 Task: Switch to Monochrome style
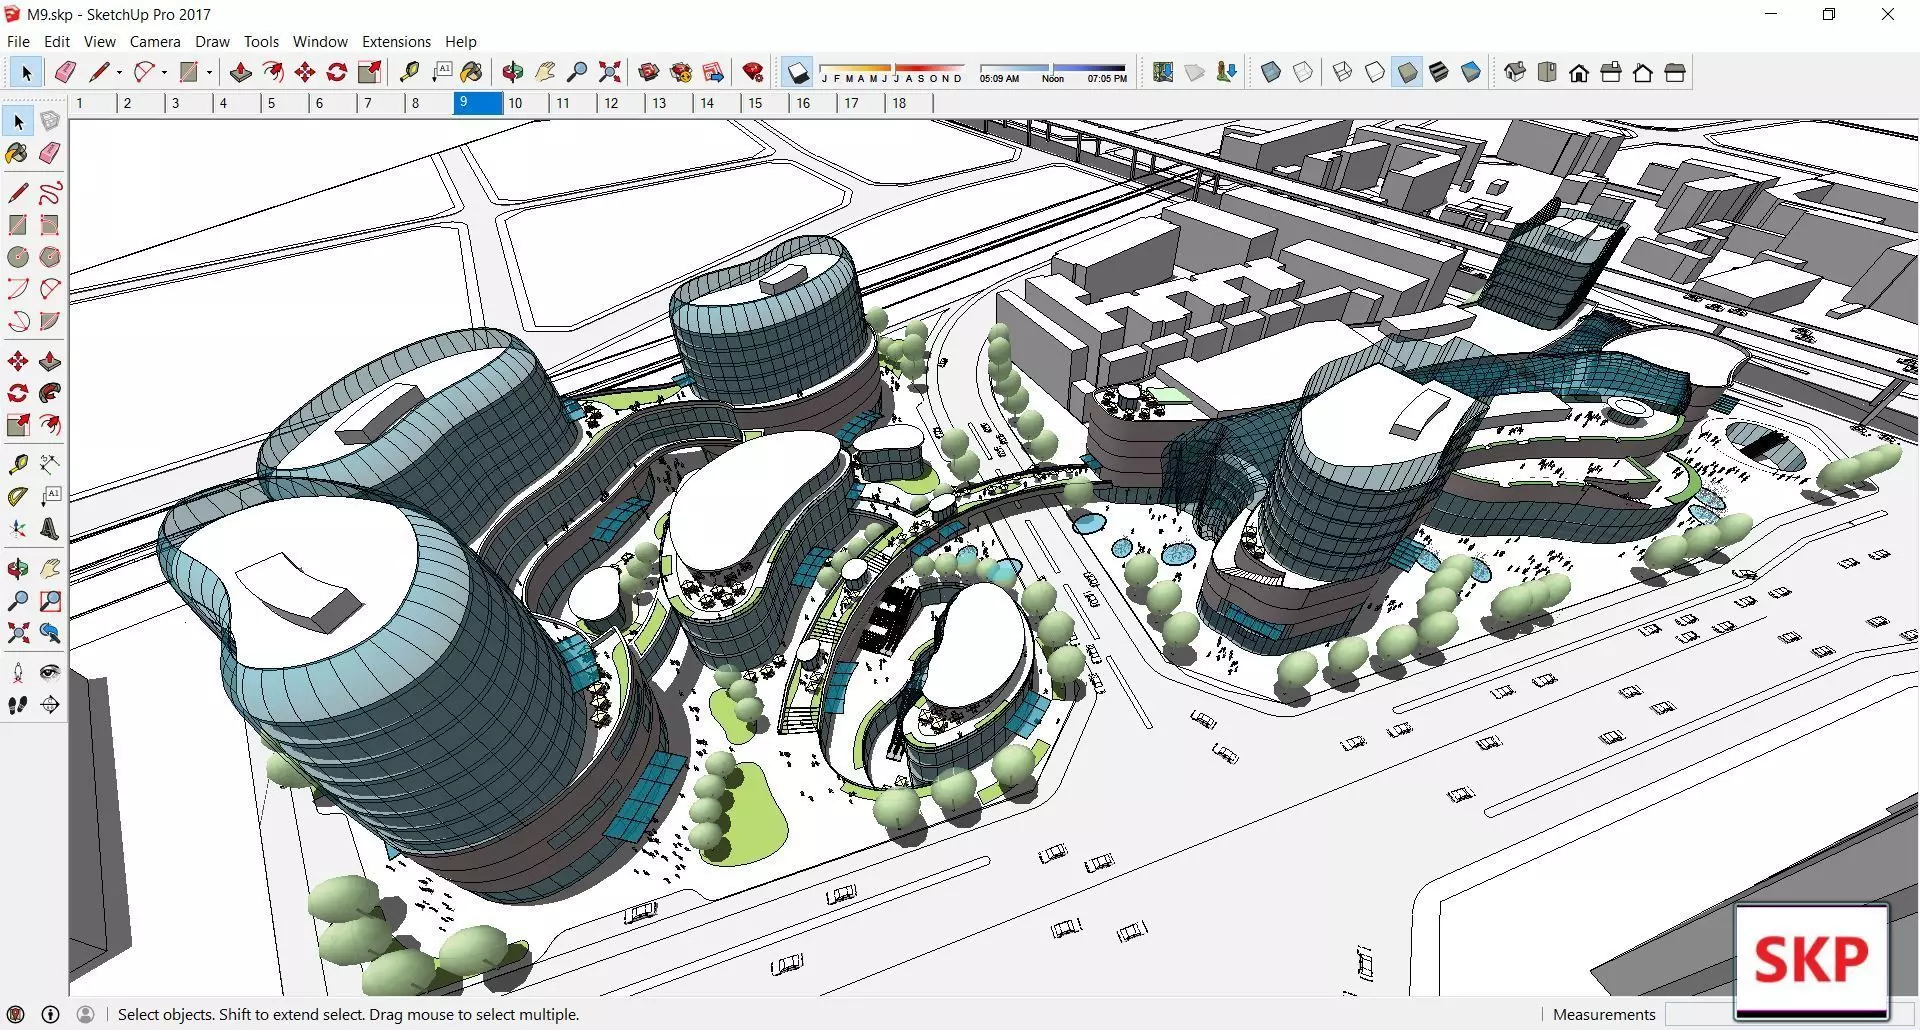coord(1471,72)
